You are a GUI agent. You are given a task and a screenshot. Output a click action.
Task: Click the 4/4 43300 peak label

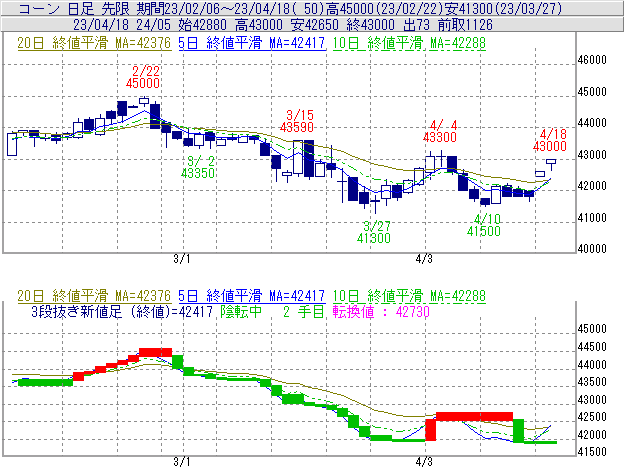point(440,131)
